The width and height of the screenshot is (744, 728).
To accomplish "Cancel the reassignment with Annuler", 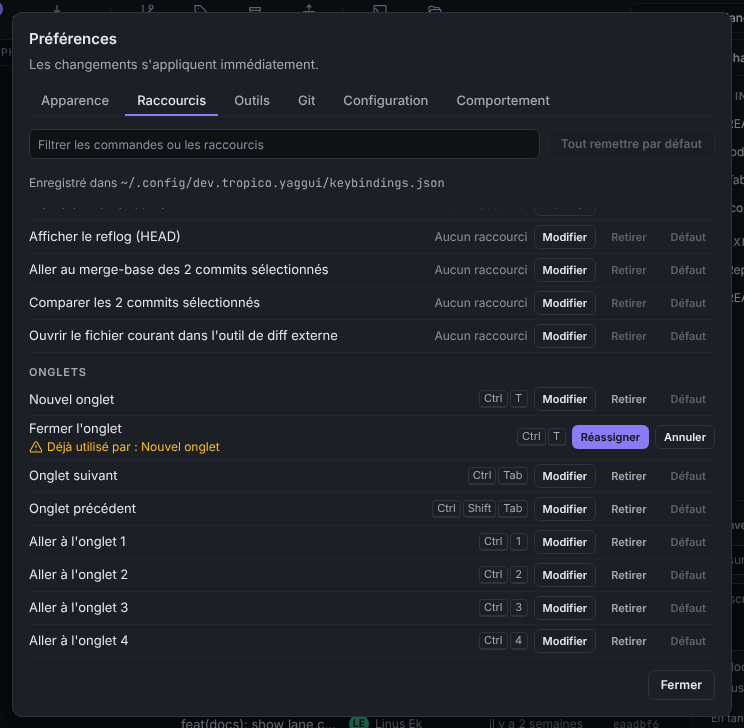I will pos(685,437).
